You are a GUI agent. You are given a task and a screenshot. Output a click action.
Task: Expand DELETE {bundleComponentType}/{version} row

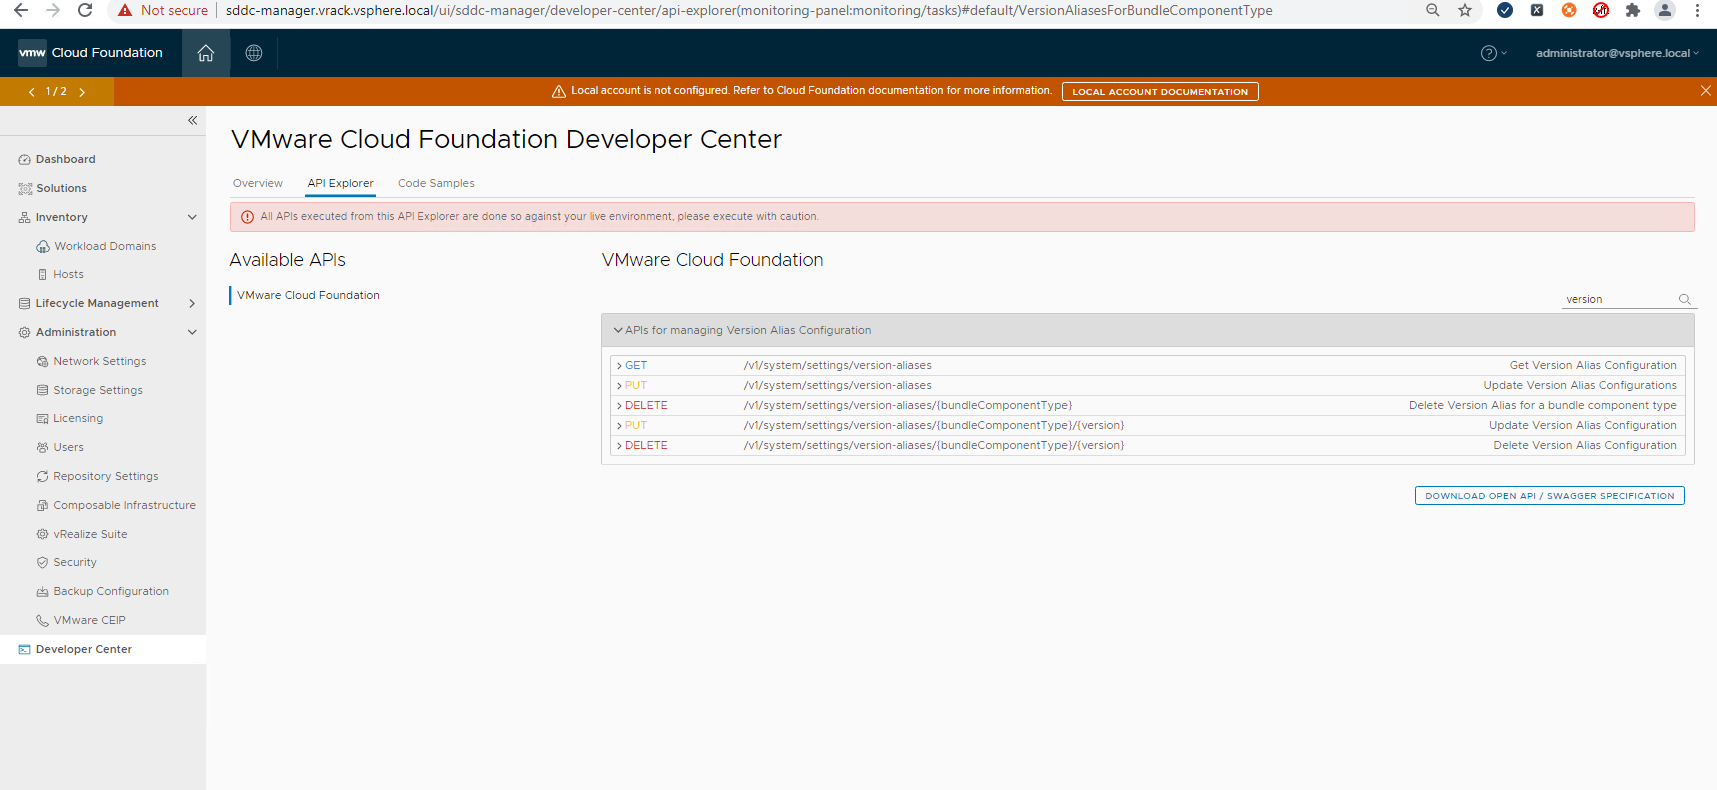click(x=1147, y=445)
